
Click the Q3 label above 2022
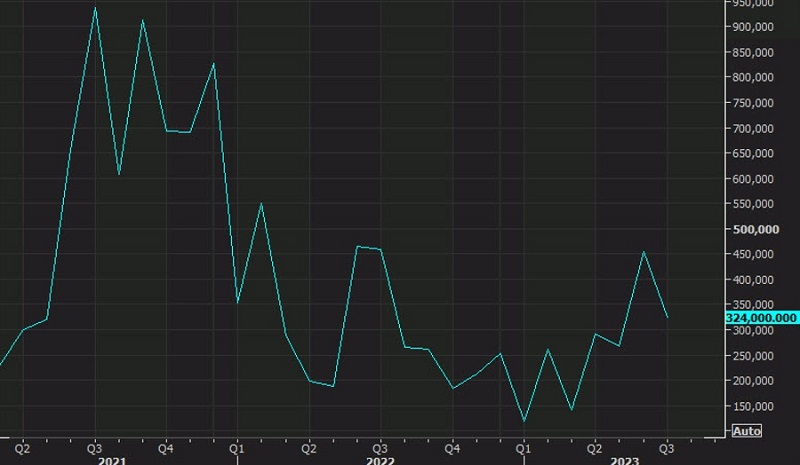tap(380, 449)
